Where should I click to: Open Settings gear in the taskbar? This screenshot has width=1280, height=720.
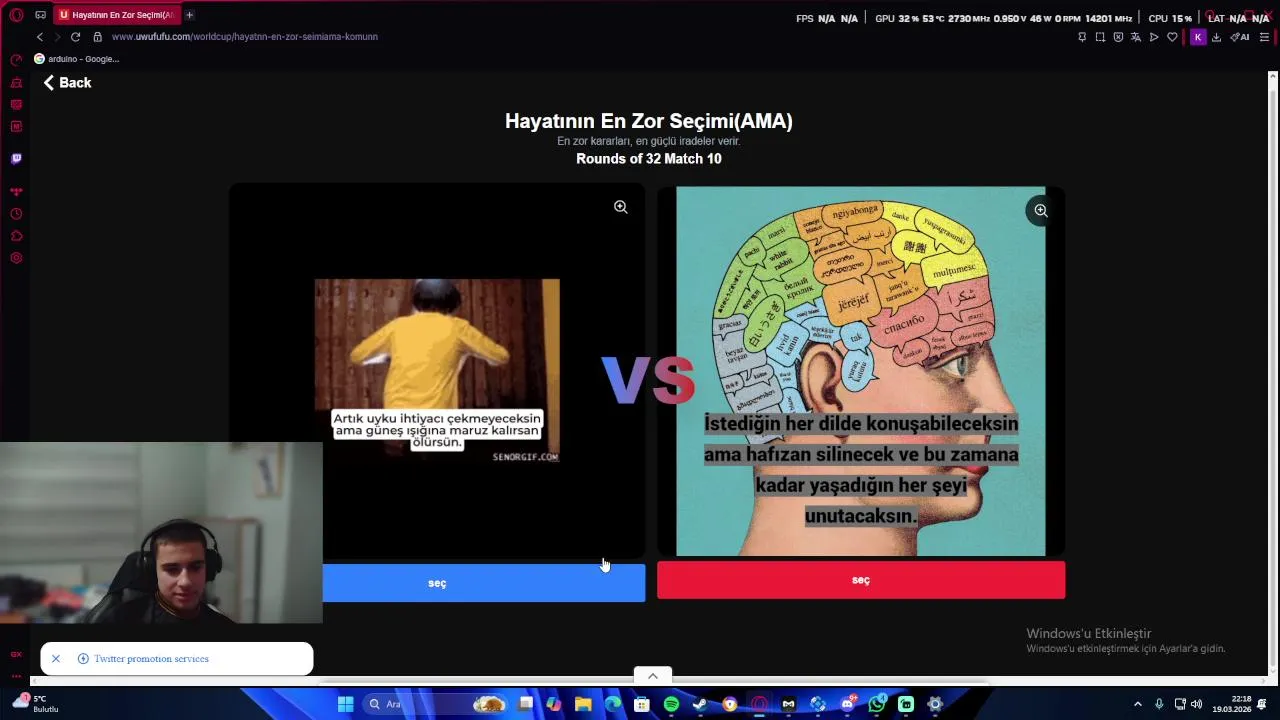click(935, 704)
